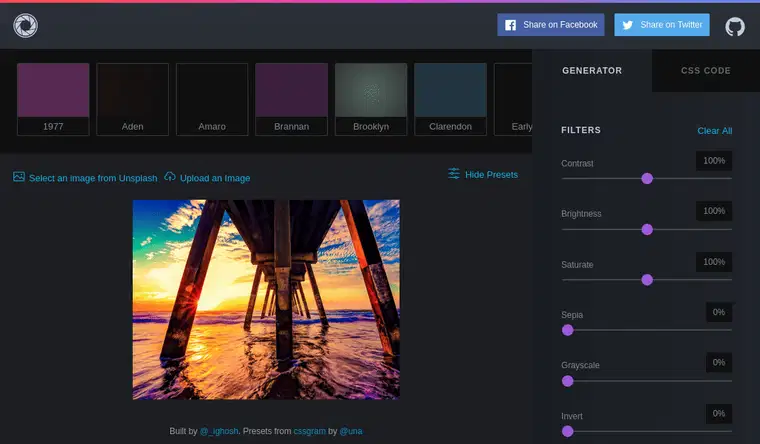Edit the Grayscale 0% value field
Image resolution: width=760 pixels, height=444 pixels.
click(719, 363)
